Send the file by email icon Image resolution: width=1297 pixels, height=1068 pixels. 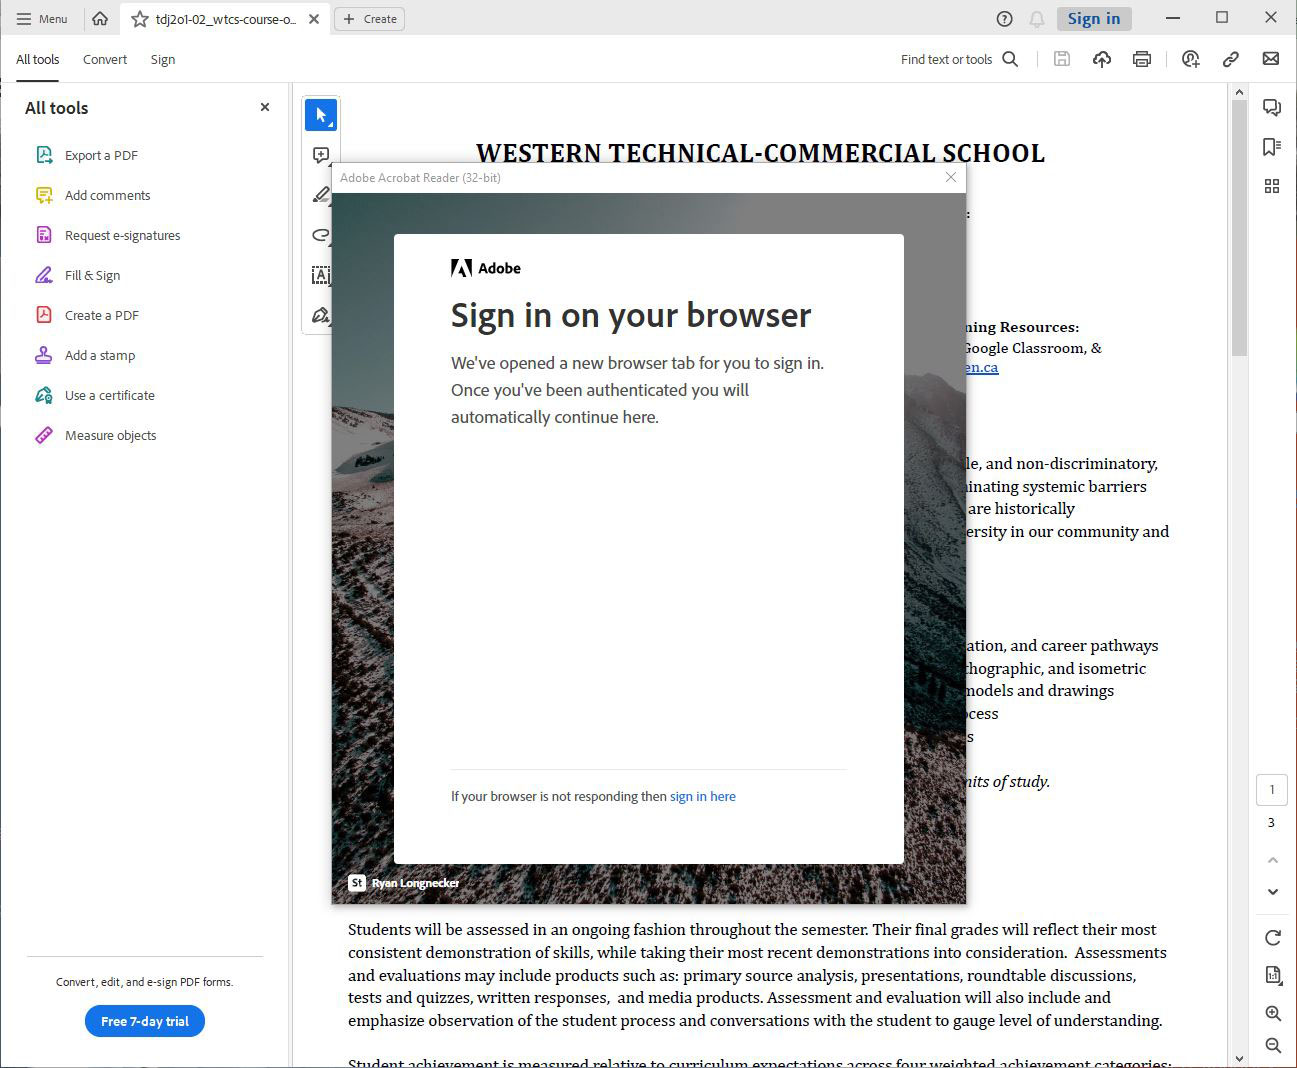1270,59
